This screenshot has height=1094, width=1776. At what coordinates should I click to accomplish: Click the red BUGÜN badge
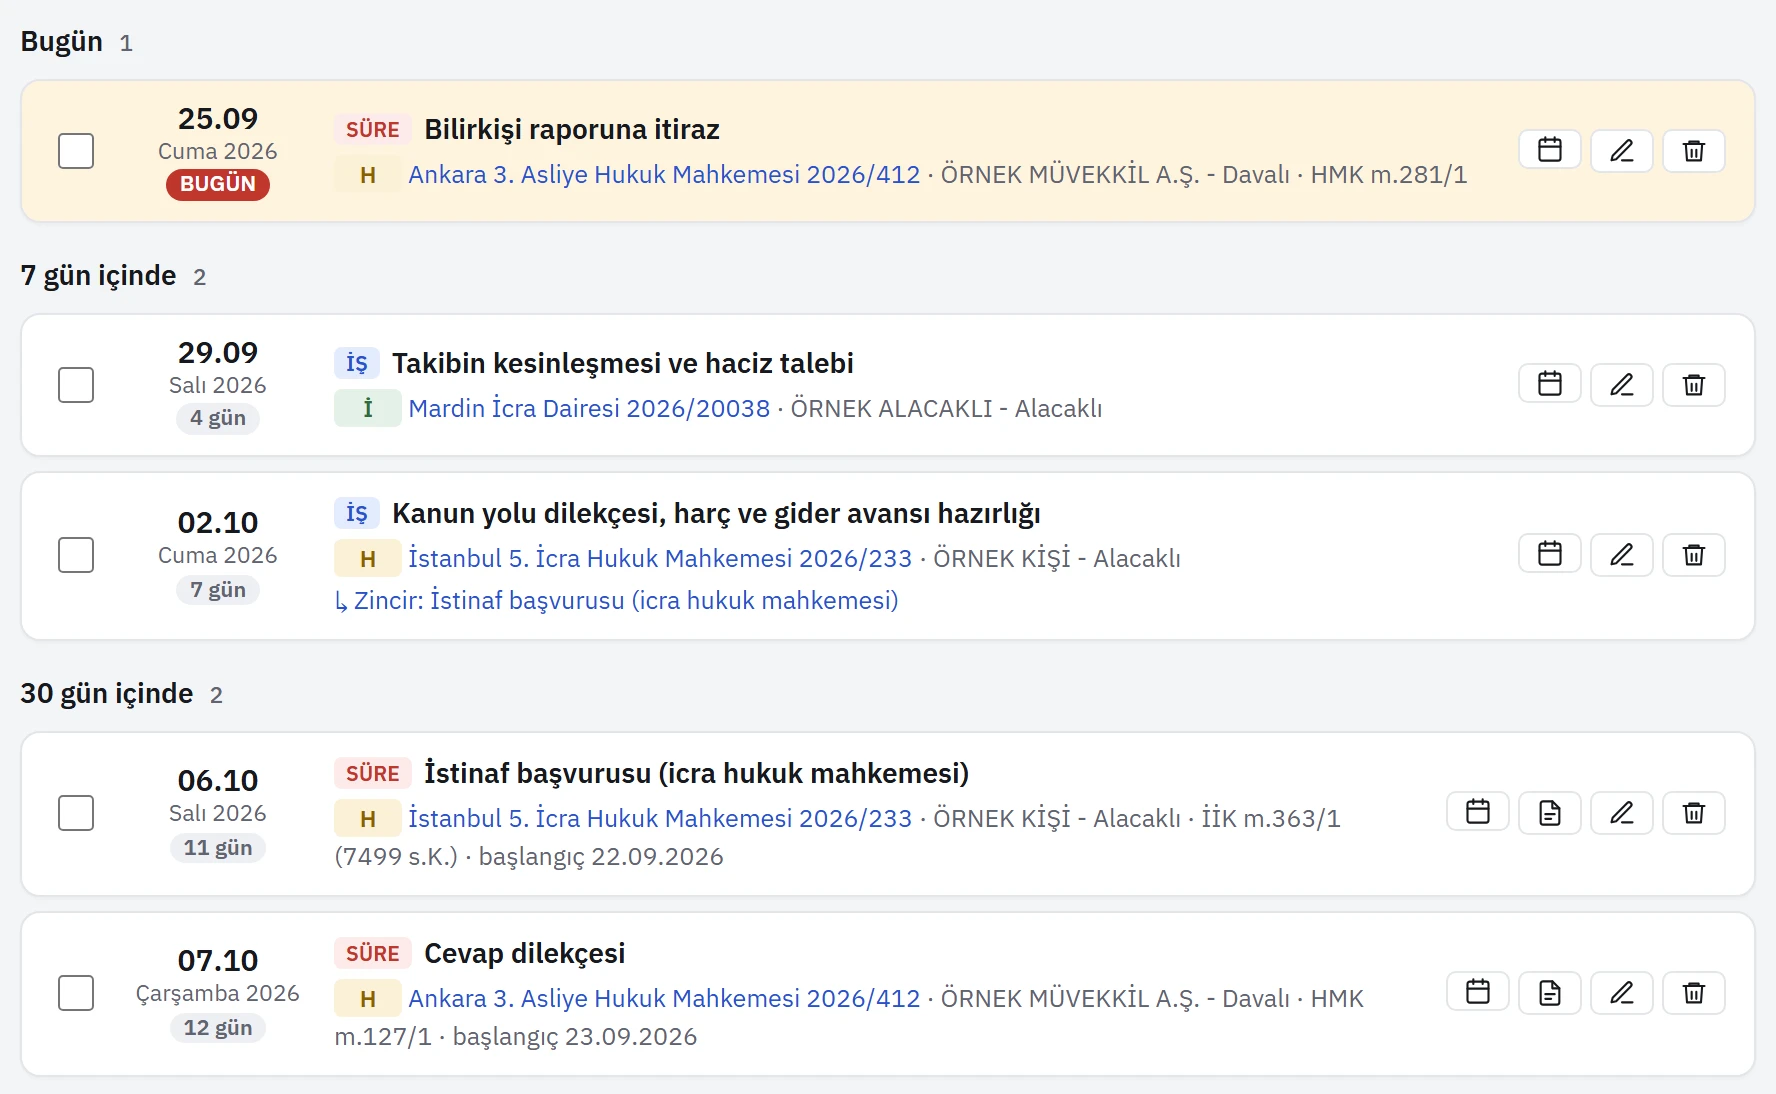click(x=218, y=184)
